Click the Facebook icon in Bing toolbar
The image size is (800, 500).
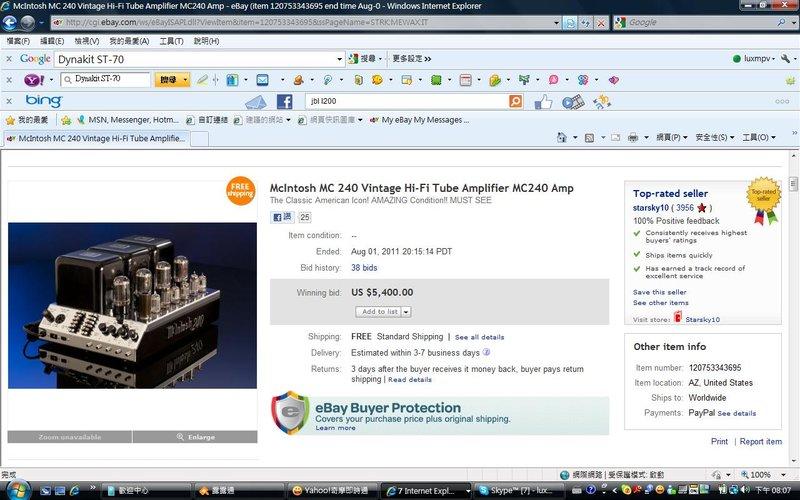[284, 101]
